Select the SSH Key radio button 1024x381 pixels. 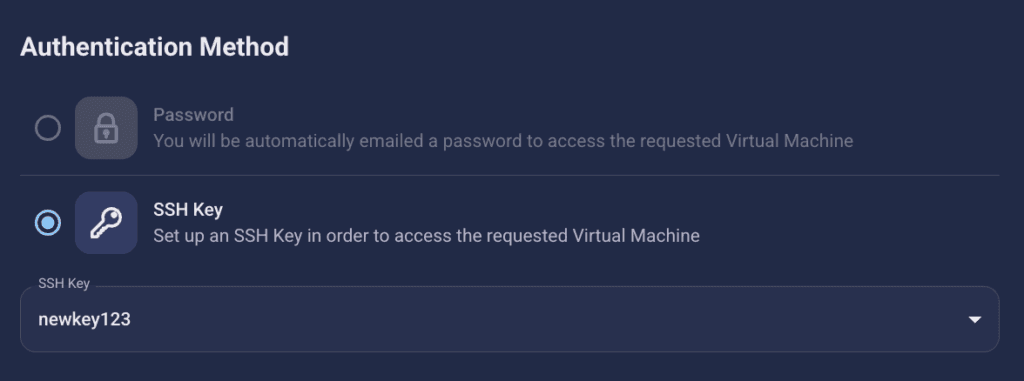pyautogui.click(x=48, y=223)
